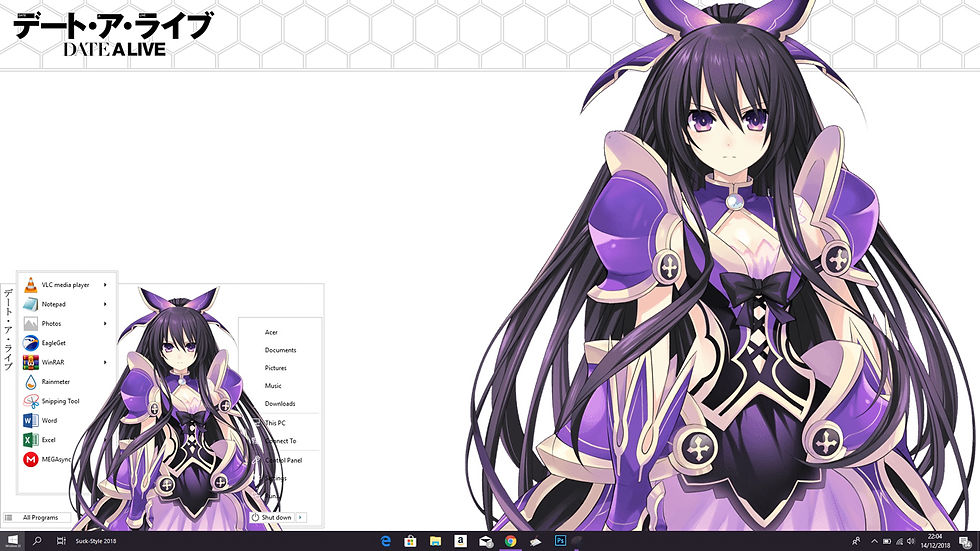Open the Action Center notifications icon
Image resolution: width=980 pixels, height=551 pixels.
pyautogui.click(x=966, y=542)
